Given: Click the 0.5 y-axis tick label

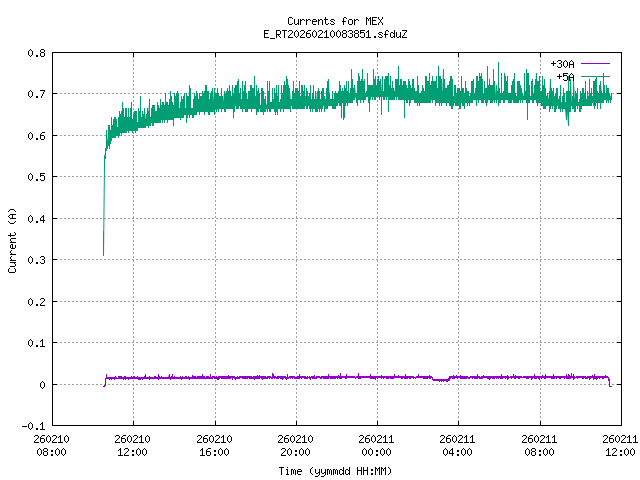Looking at the screenshot, I should [35, 177].
